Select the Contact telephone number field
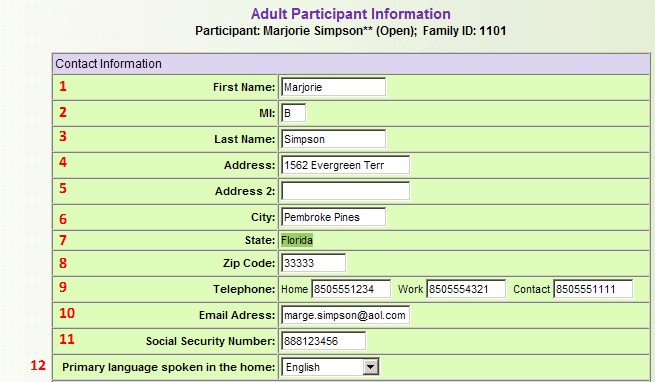Image resolution: width=655 pixels, height=382 pixels. pyautogui.click(x=593, y=289)
